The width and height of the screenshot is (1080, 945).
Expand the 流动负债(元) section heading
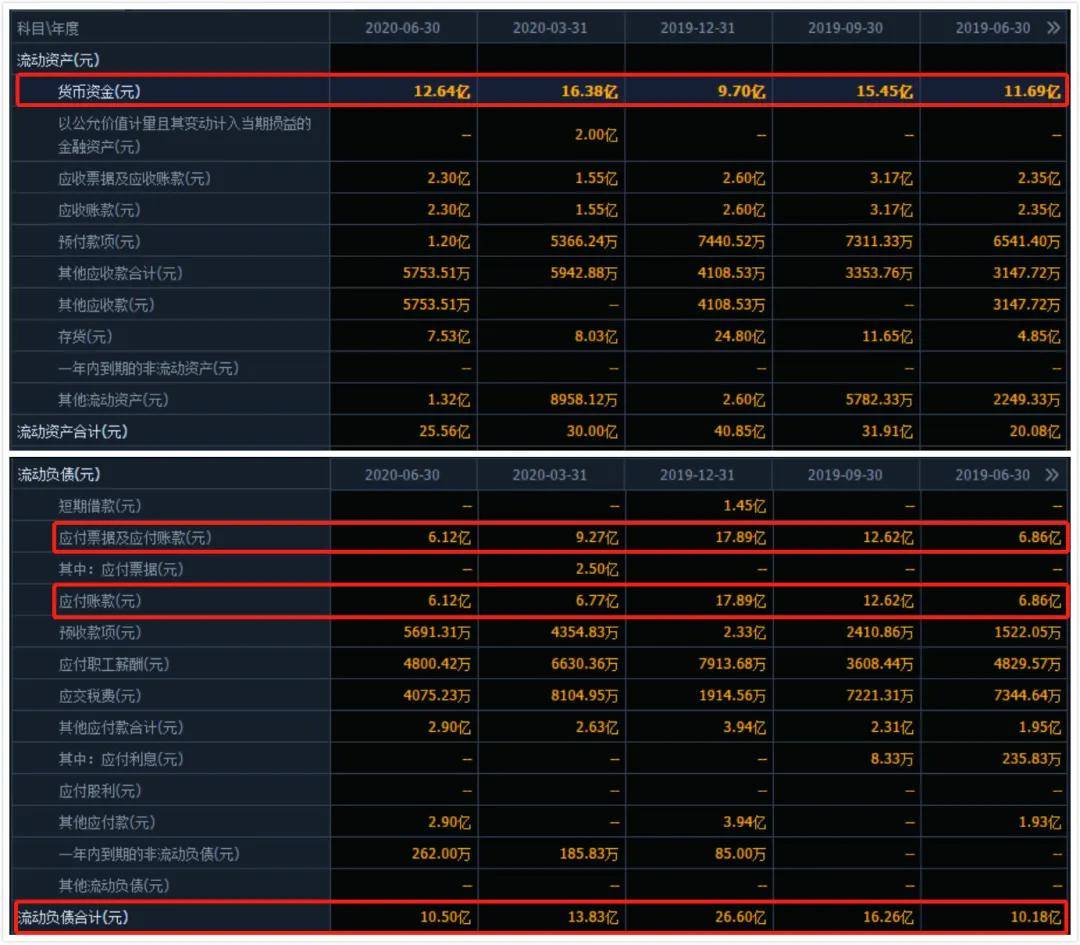[59, 475]
